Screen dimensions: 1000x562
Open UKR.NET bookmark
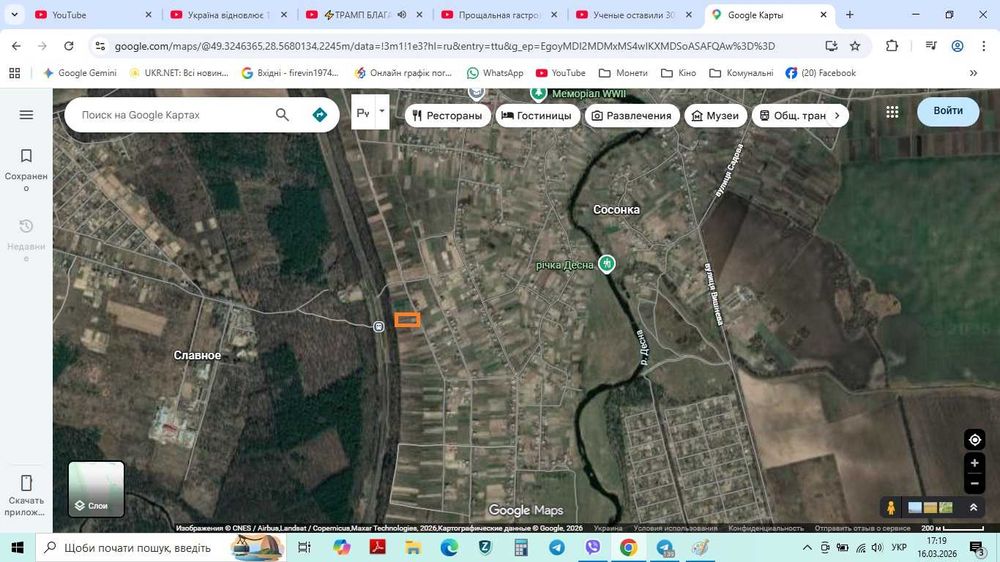coord(179,73)
